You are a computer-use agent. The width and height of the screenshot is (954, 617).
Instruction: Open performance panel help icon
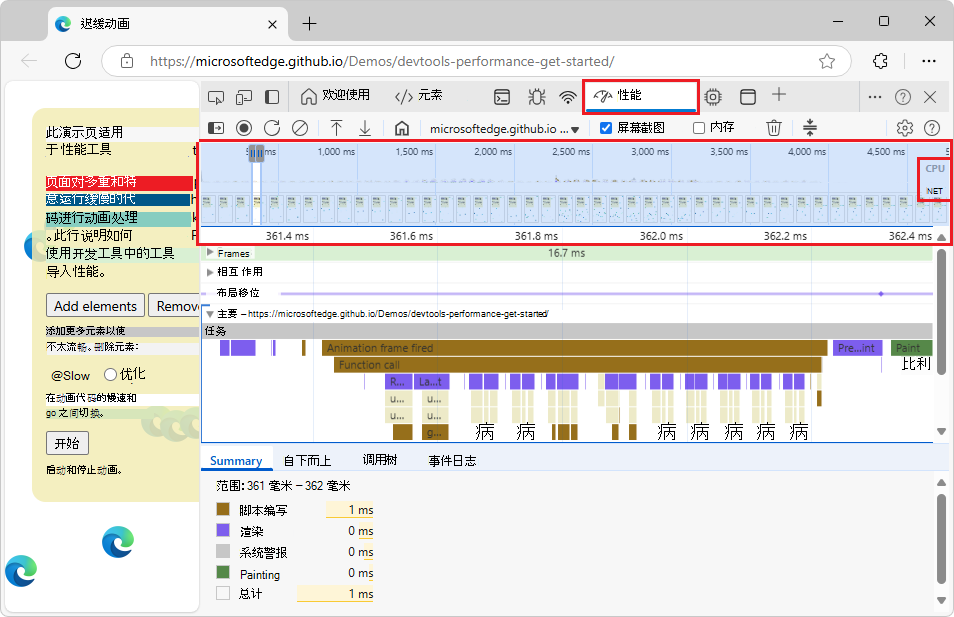click(x=932, y=128)
